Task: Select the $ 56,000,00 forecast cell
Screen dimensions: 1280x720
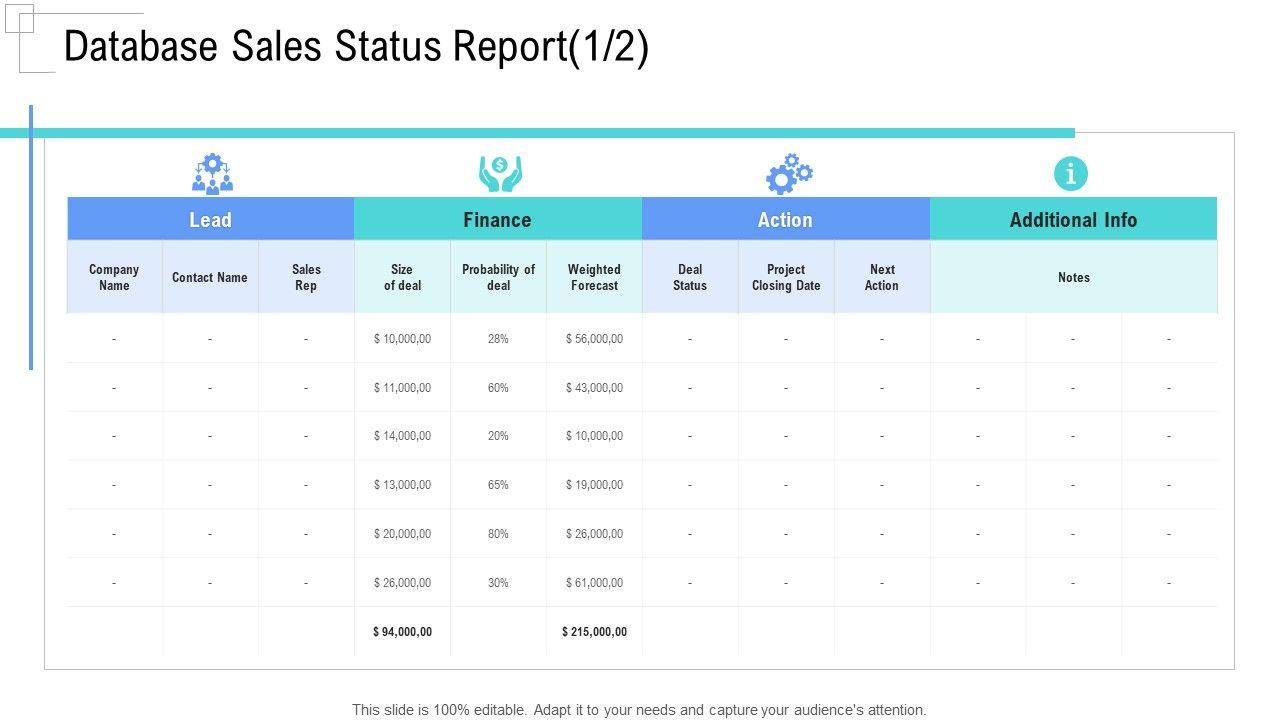Action: [594, 339]
